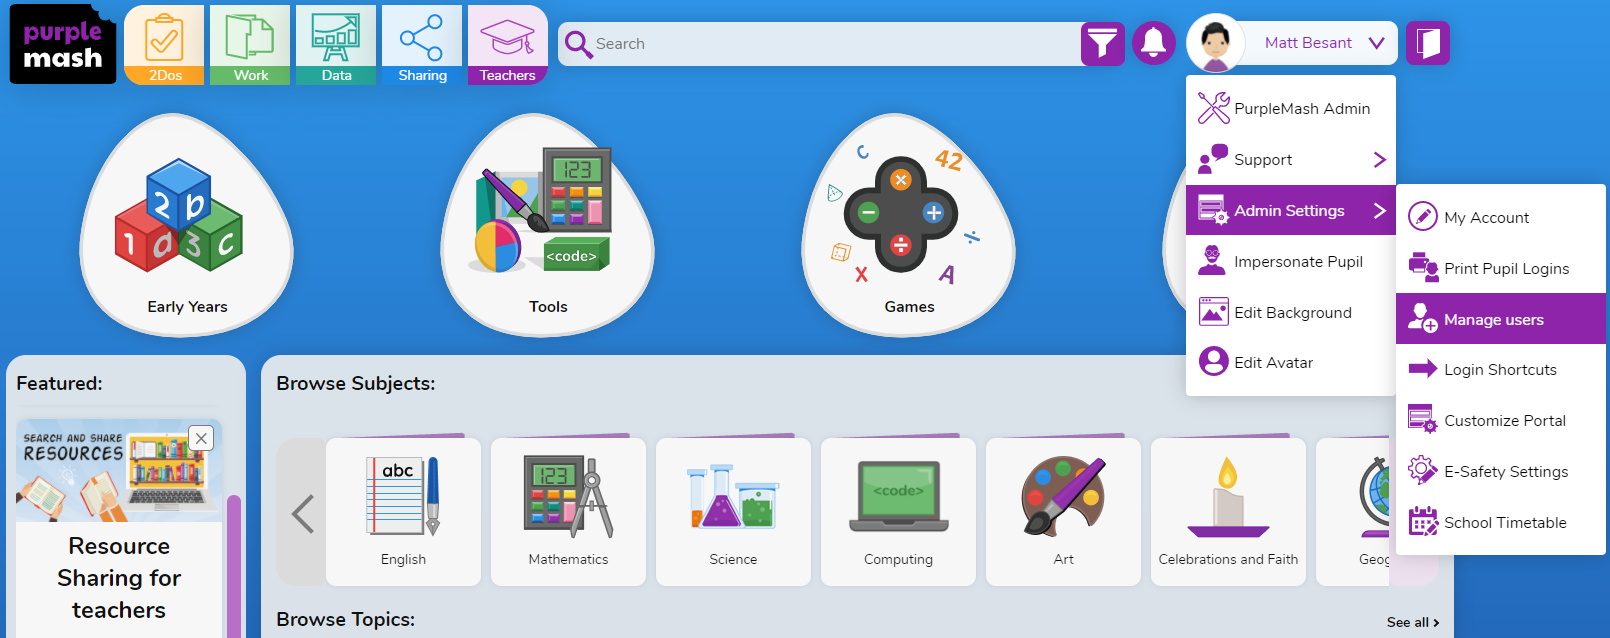Click the purple book icon beside username

[1428, 43]
